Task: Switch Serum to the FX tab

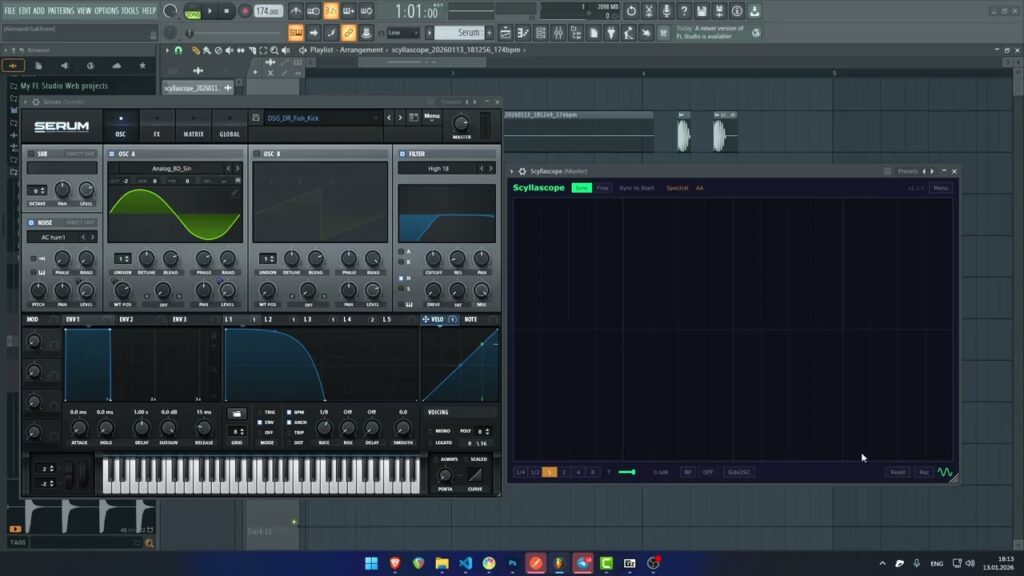Action: pyautogui.click(x=157, y=125)
